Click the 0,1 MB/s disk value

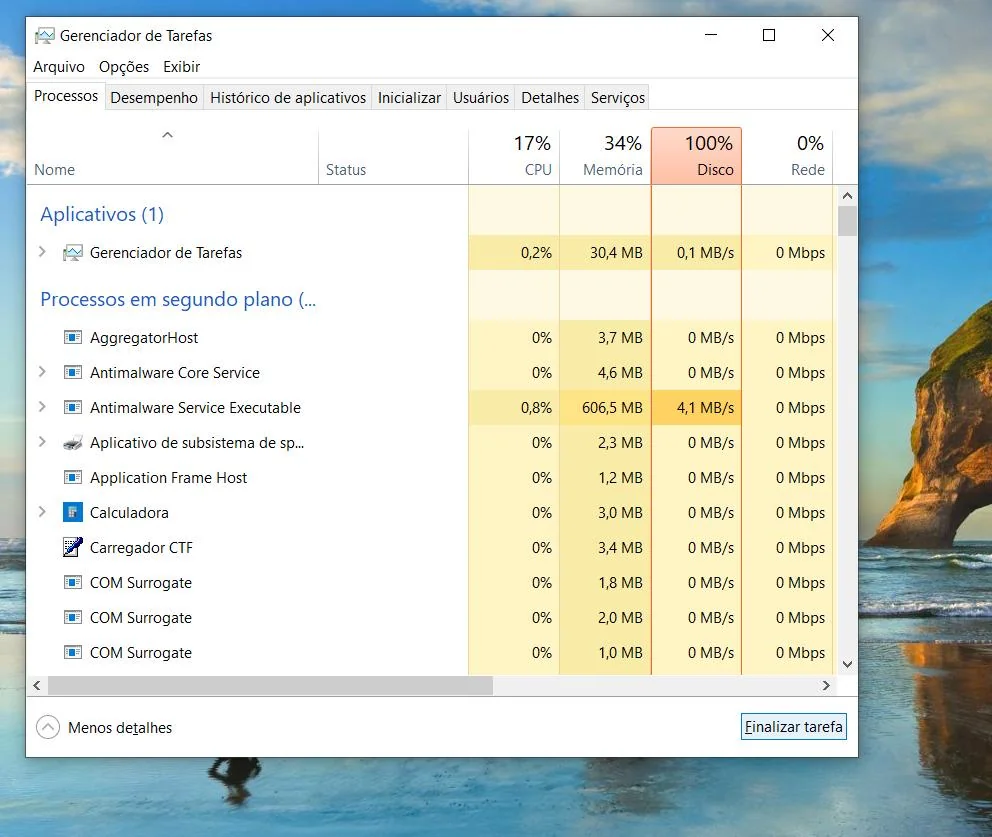[705, 253]
